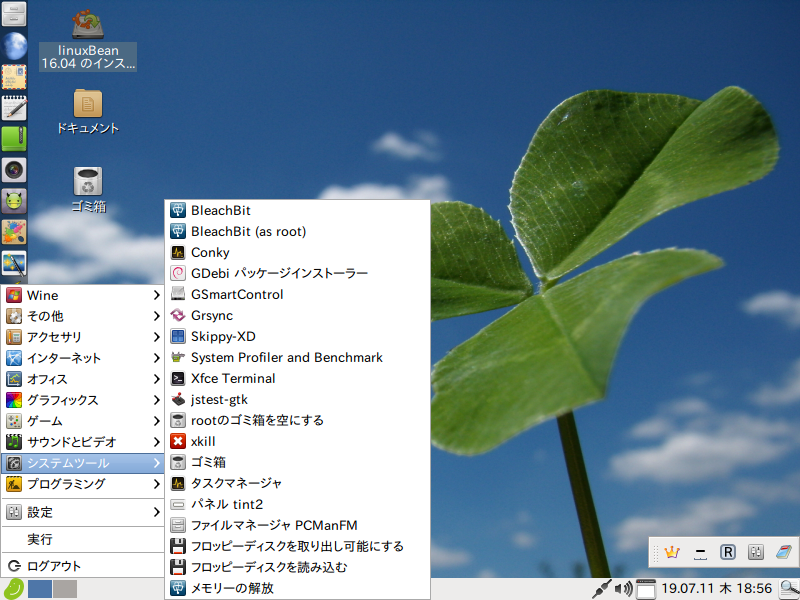Expand the オフィス submenu
Screen dimensions: 800x600
coord(83,379)
